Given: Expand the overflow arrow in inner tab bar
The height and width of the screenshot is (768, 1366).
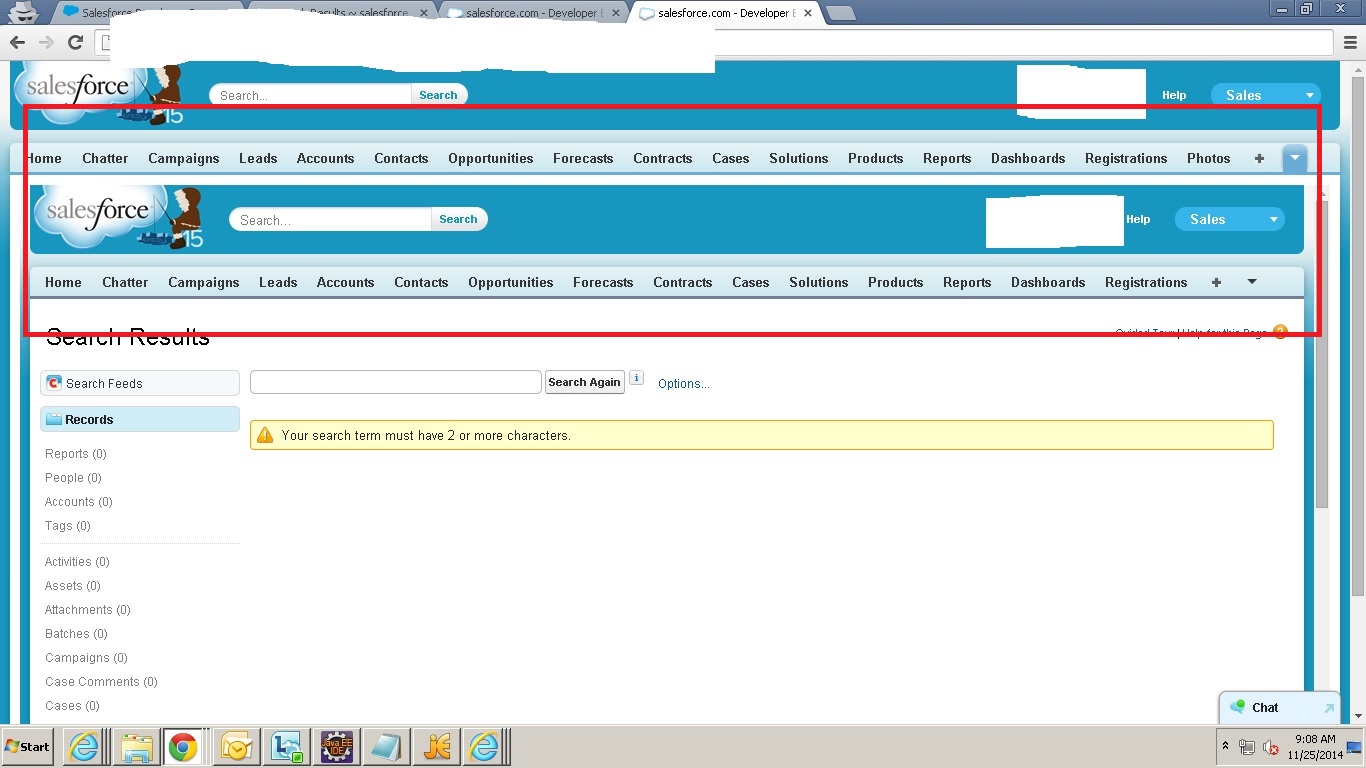Looking at the screenshot, I should (x=1252, y=282).
